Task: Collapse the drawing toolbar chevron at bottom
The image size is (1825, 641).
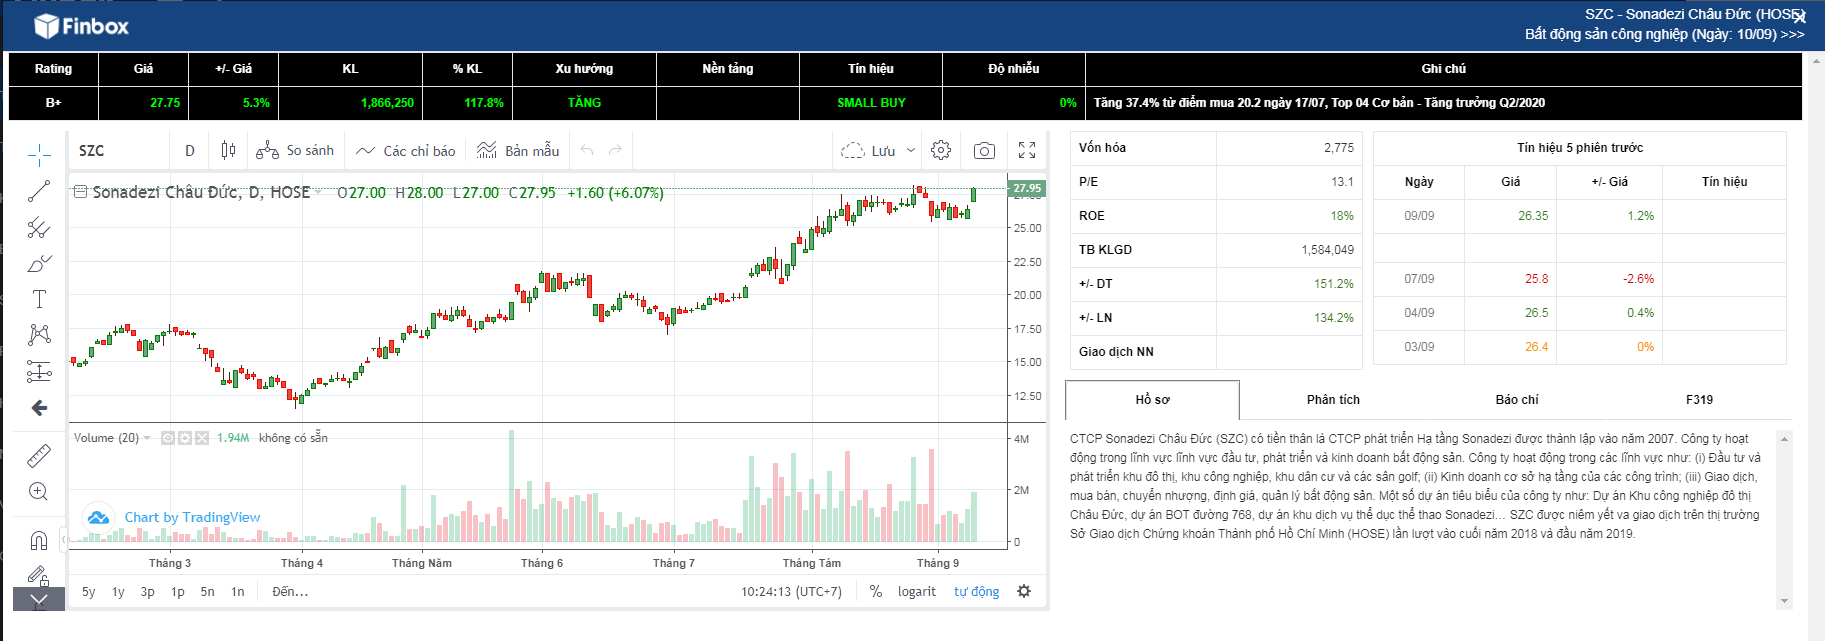Action: [x=39, y=599]
